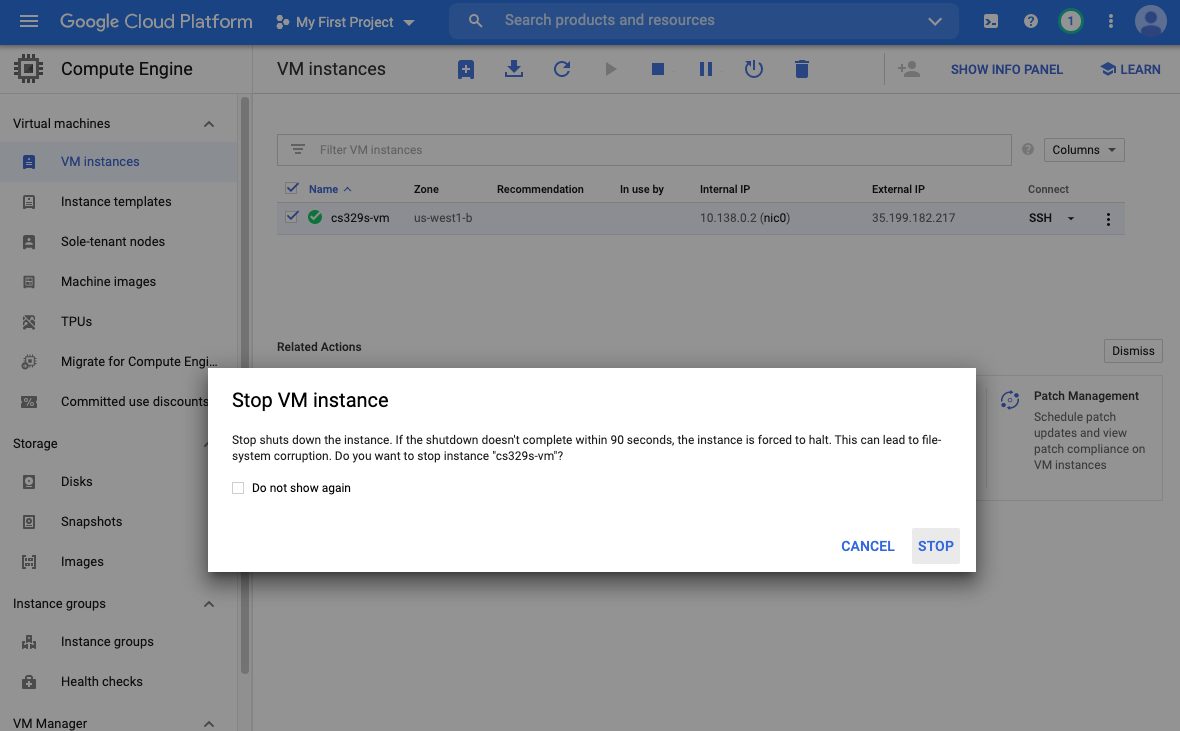
Task: Open the cs329s-vm instance name link
Action: point(360,218)
